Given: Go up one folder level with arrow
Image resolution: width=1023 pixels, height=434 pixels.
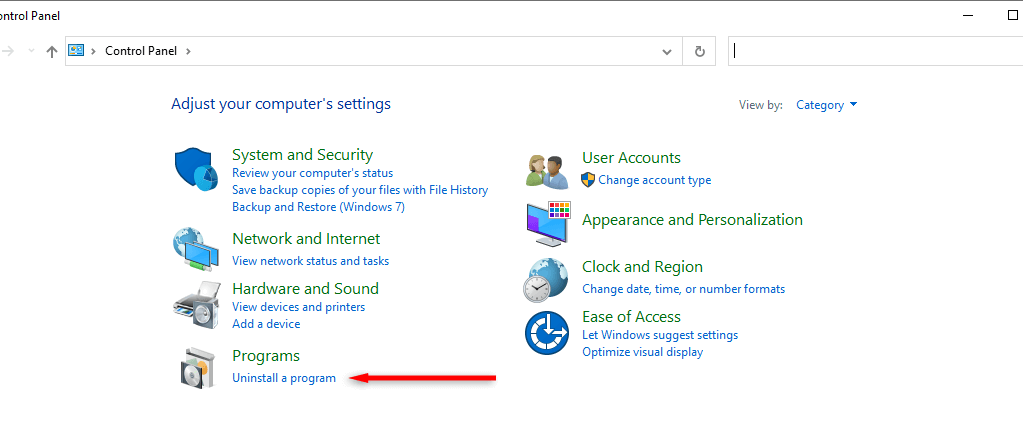Looking at the screenshot, I should (x=52, y=51).
